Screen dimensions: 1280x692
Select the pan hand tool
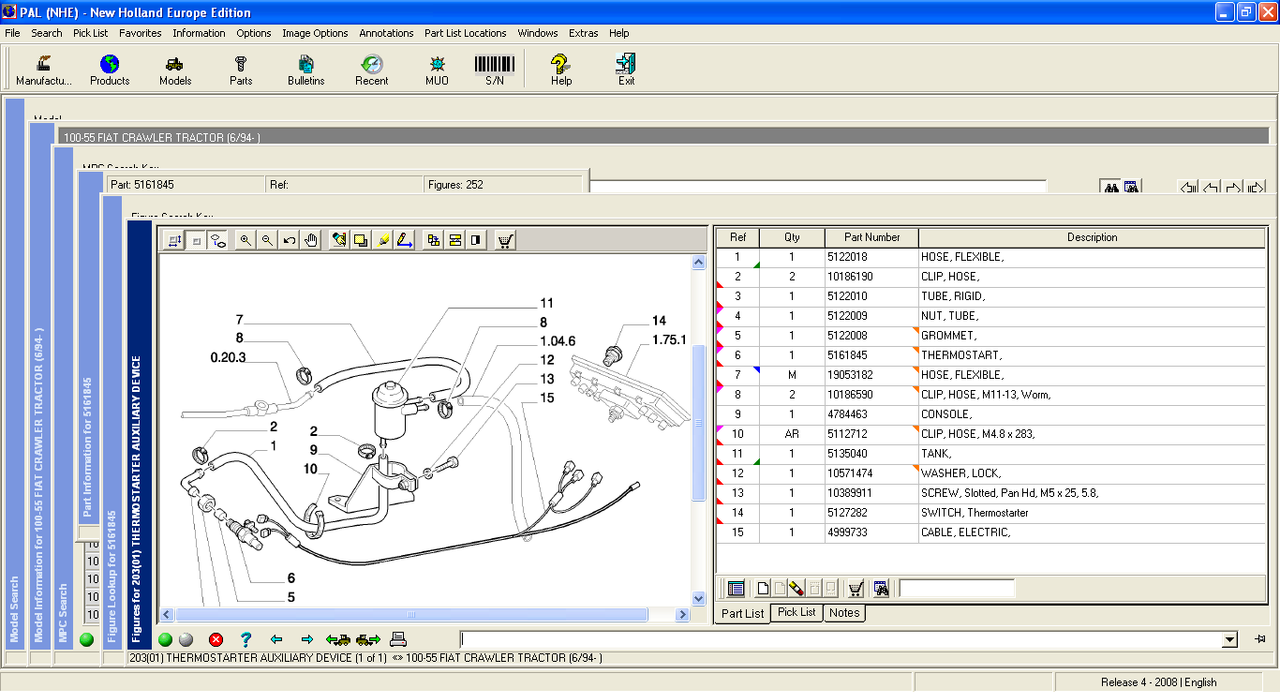[311, 240]
